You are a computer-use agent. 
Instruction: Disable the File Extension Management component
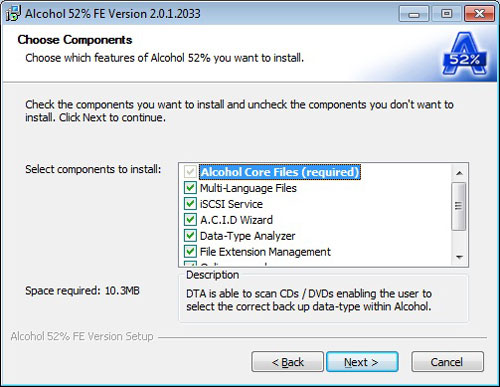click(190, 251)
